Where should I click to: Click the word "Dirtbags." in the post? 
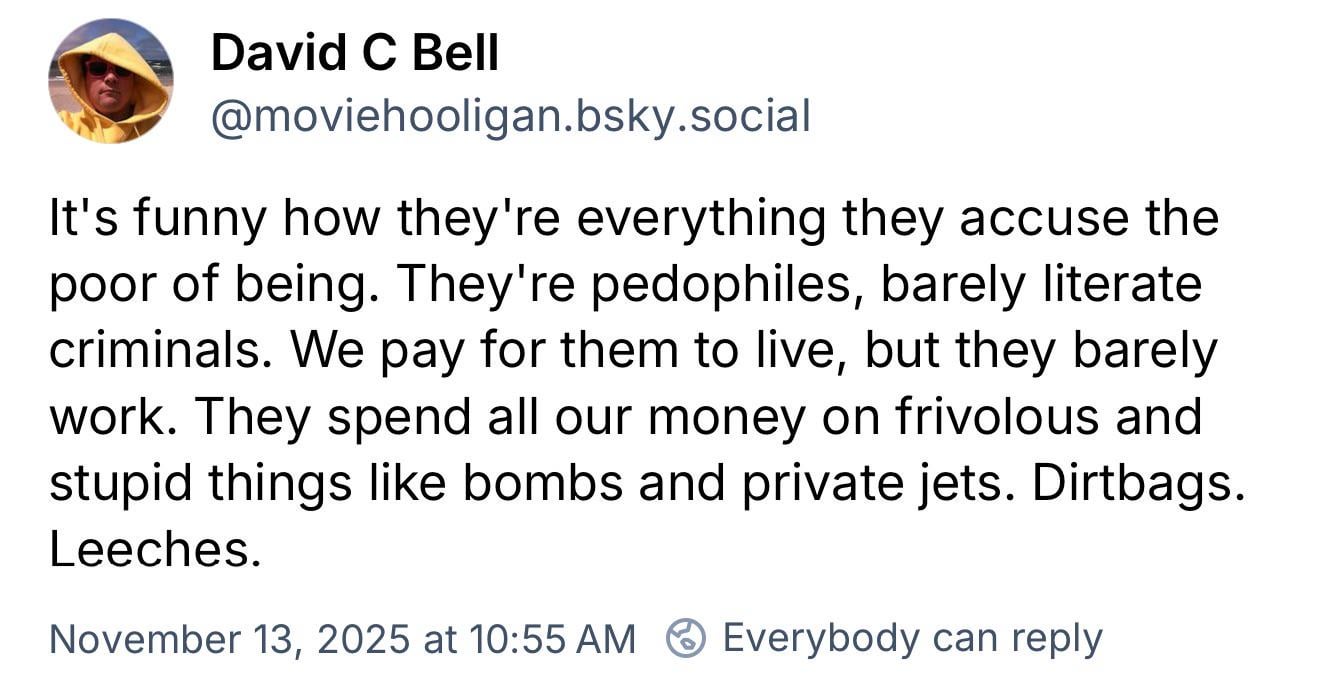coord(1138,483)
